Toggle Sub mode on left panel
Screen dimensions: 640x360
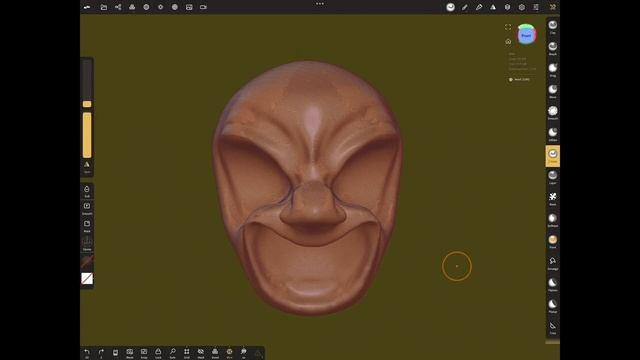tap(87, 191)
